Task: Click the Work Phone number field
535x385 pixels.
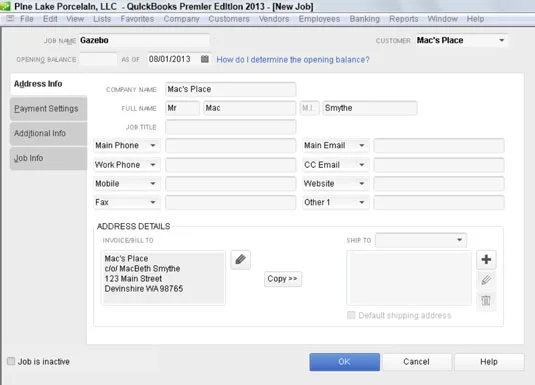Action: (x=230, y=165)
